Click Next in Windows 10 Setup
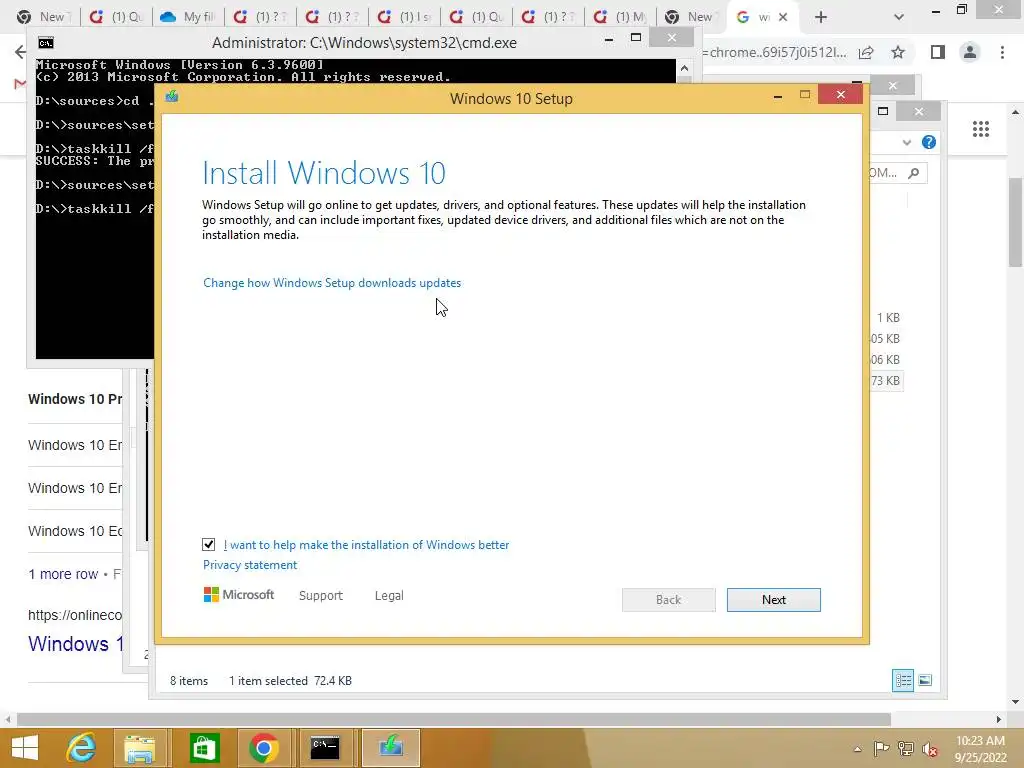 point(773,600)
